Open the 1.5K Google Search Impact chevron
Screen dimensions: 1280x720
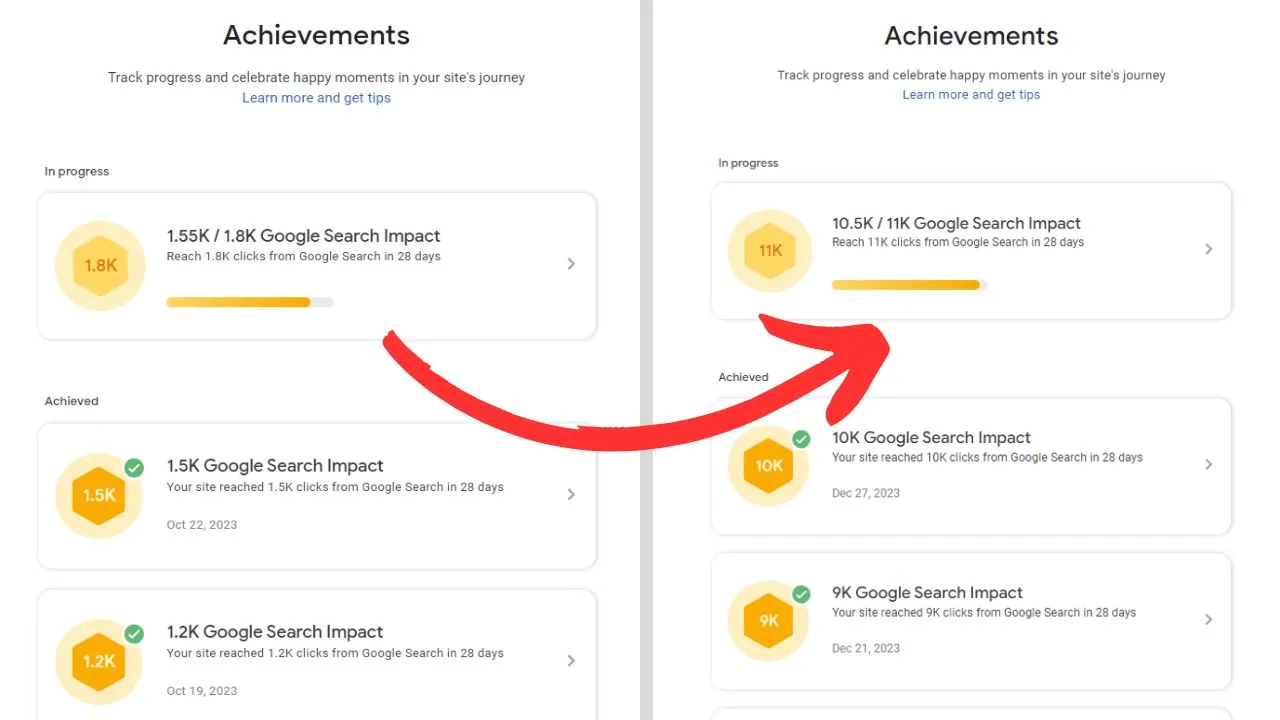571,494
